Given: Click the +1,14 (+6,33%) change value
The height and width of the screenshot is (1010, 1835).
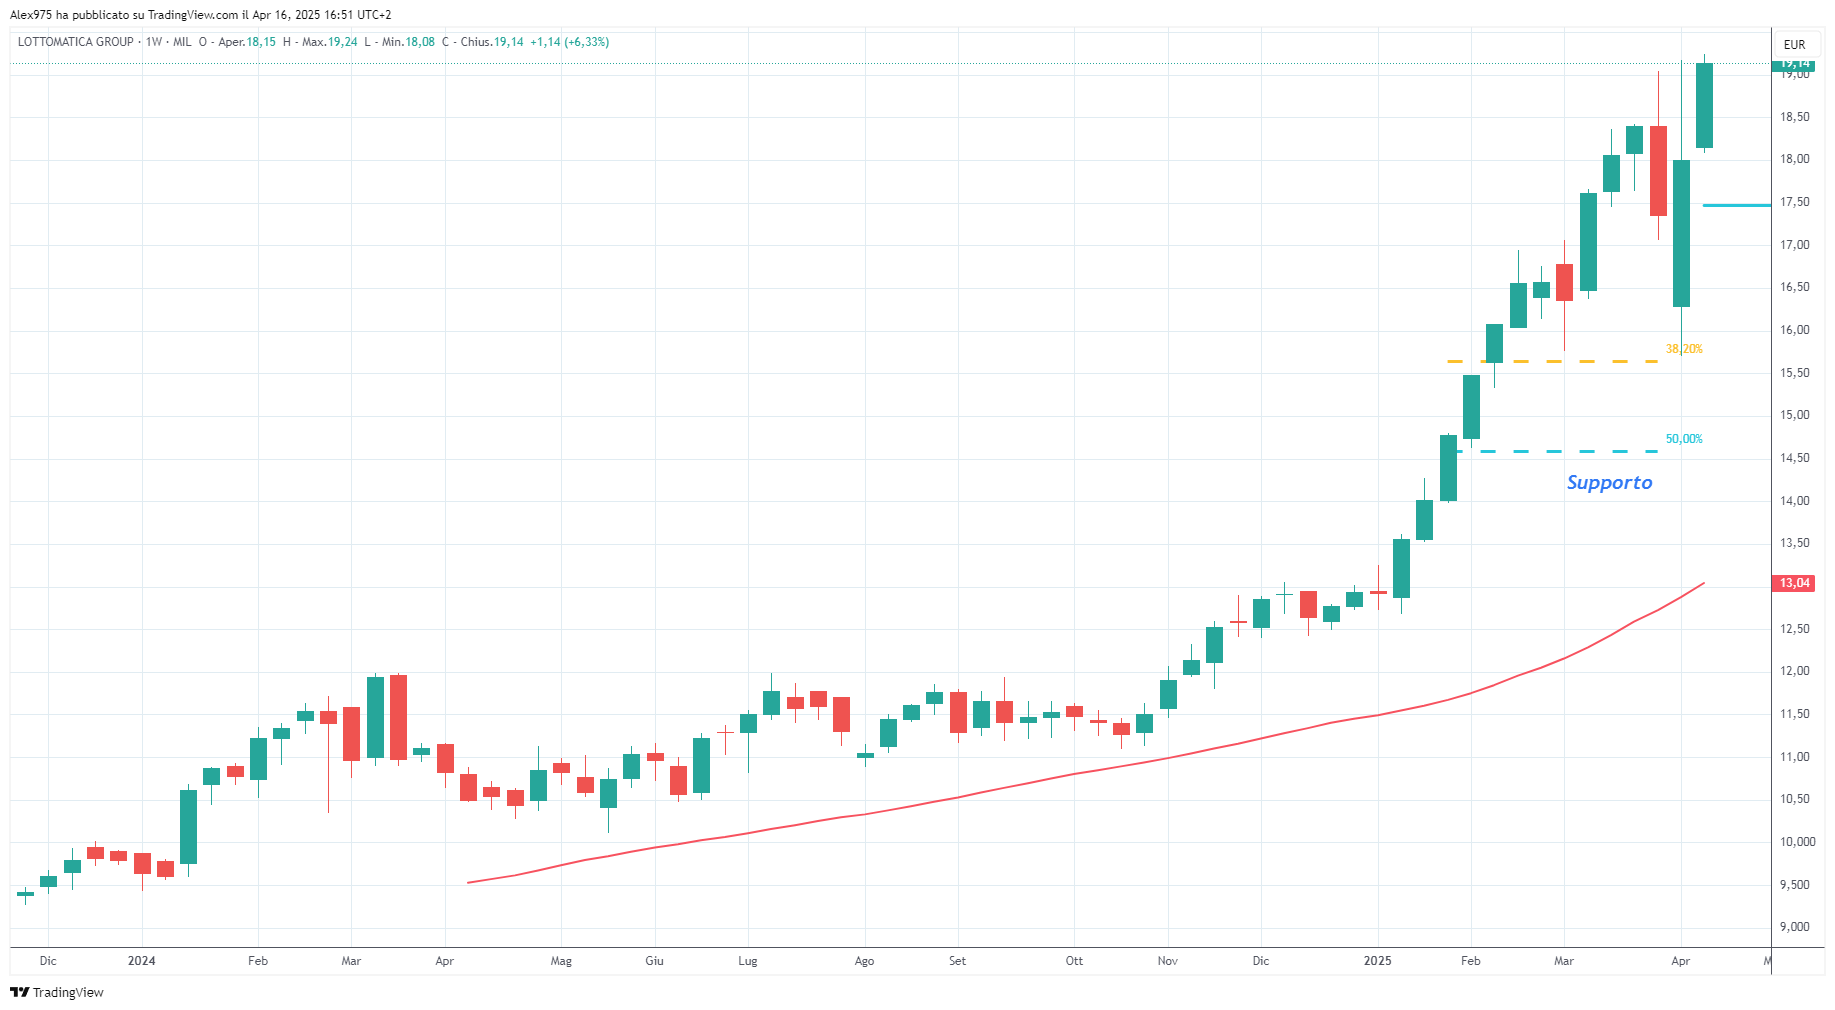Looking at the screenshot, I should pos(569,42).
